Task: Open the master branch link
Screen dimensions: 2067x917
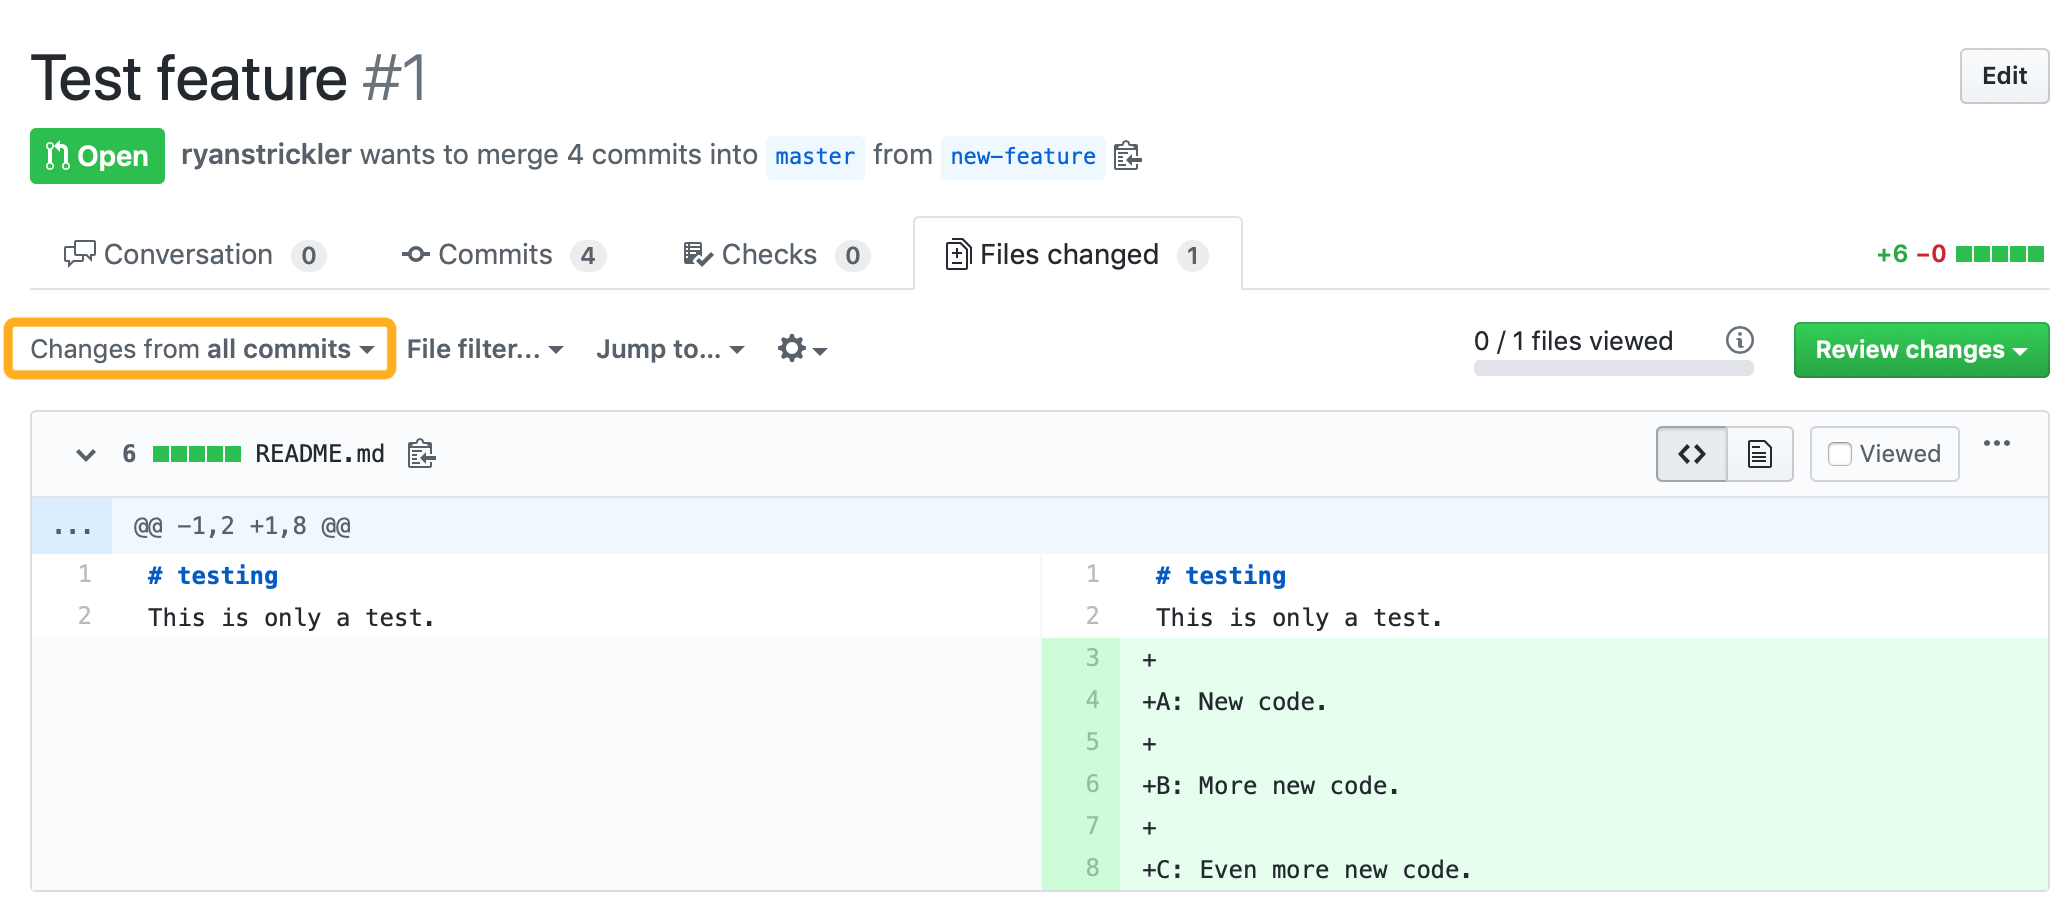Action: coord(814,157)
